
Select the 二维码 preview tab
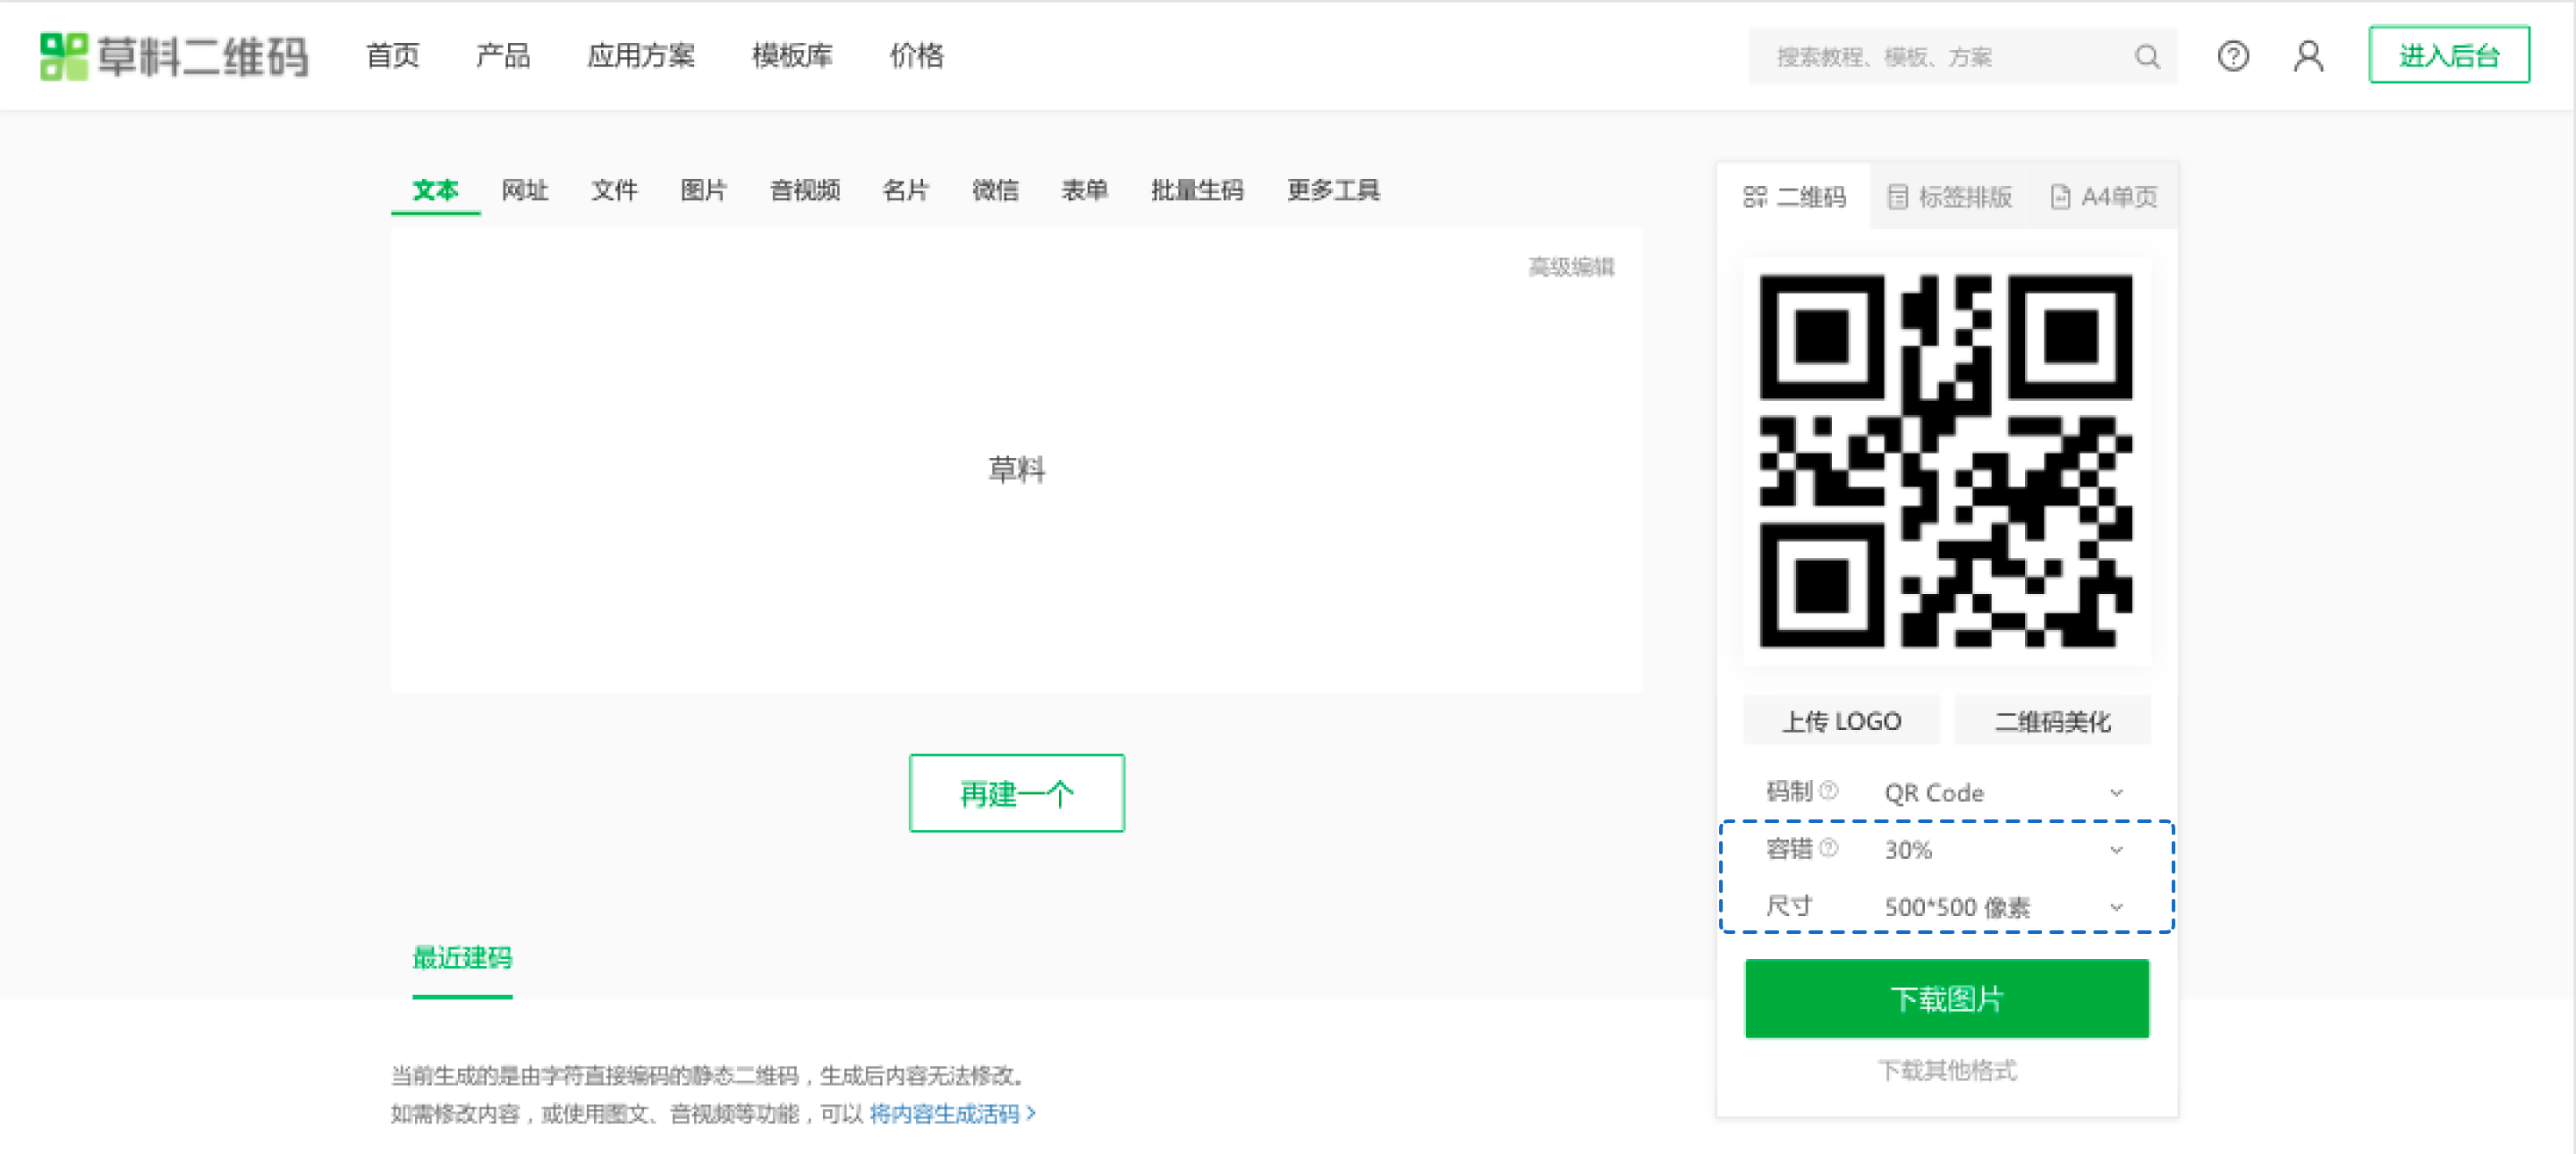coord(1794,197)
